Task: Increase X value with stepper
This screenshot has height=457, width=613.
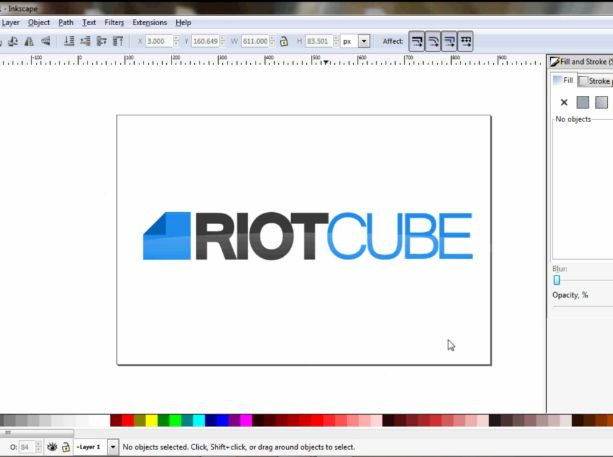Action: [x=176, y=38]
